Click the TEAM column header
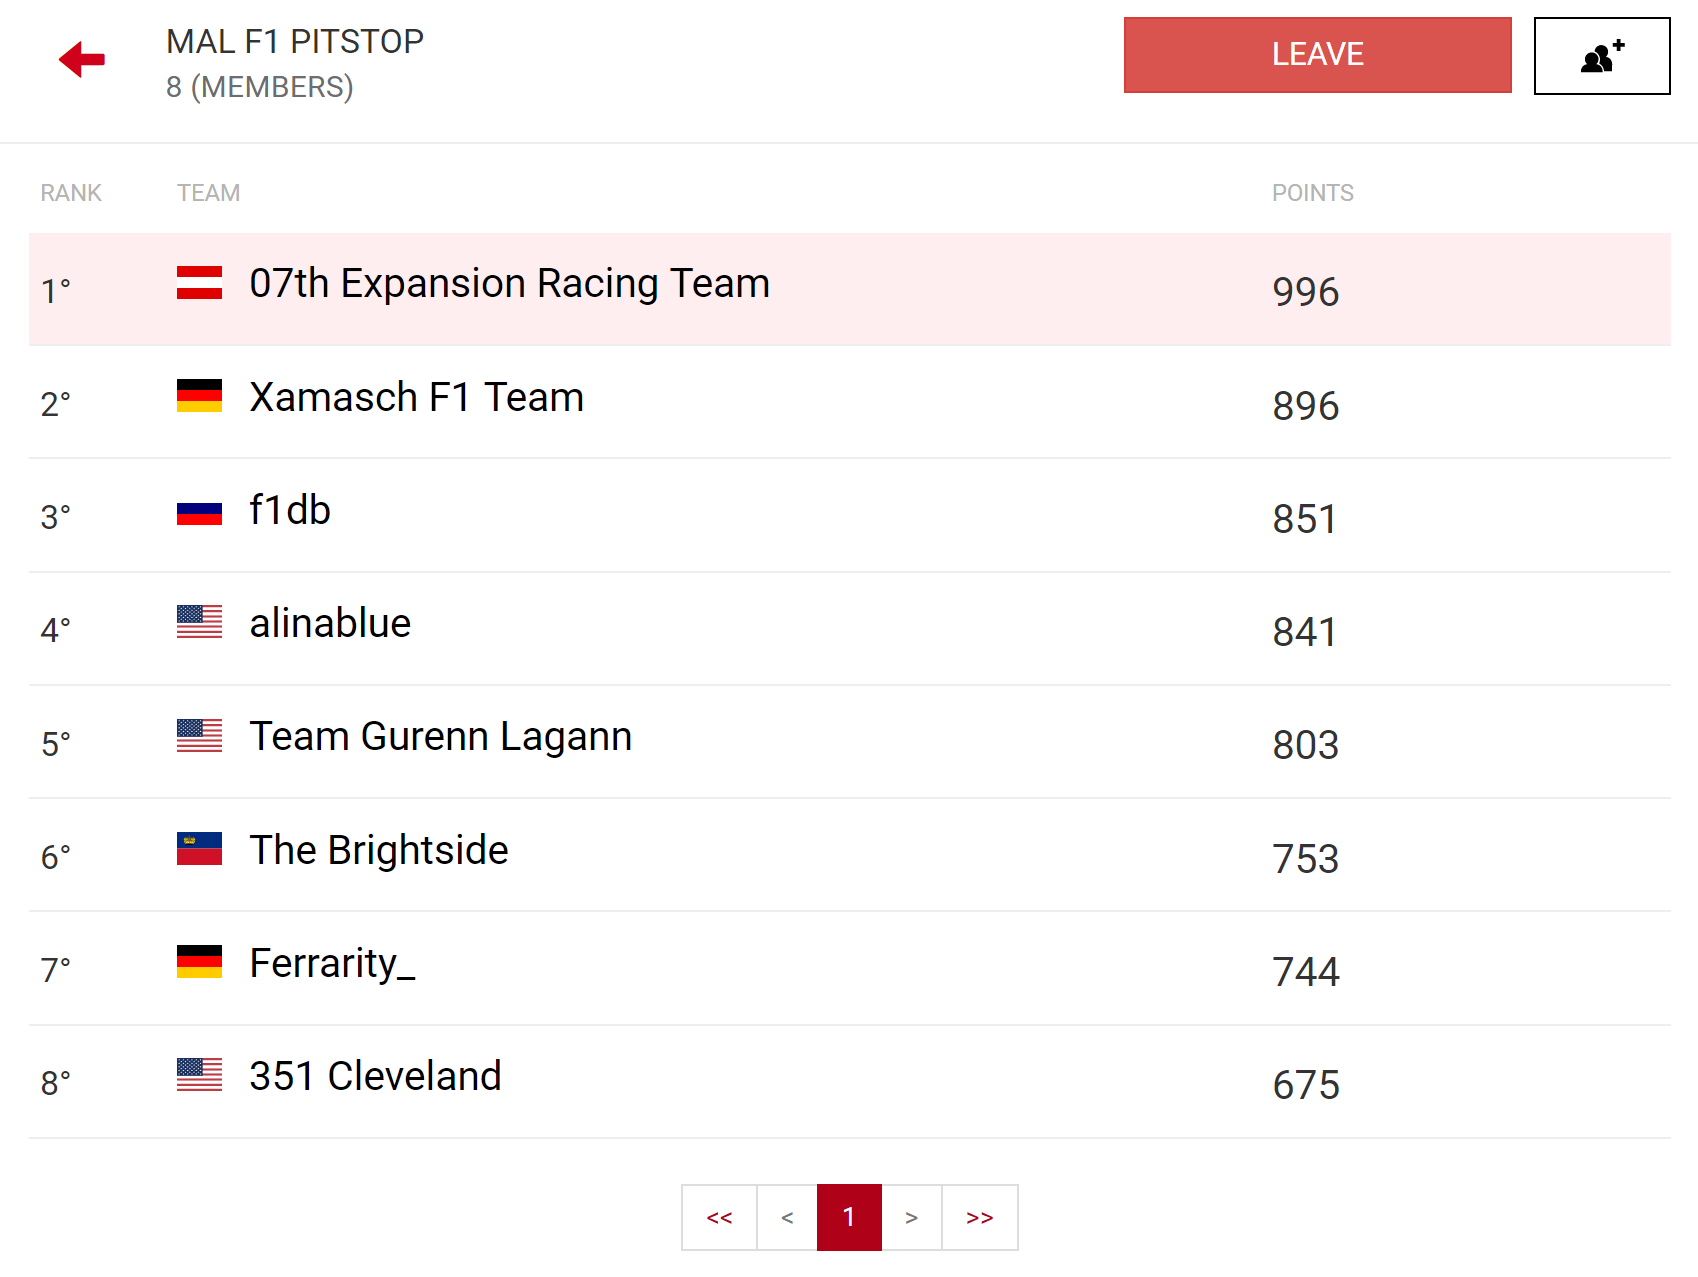Viewport: 1698px width, 1277px height. pos(208,193)
